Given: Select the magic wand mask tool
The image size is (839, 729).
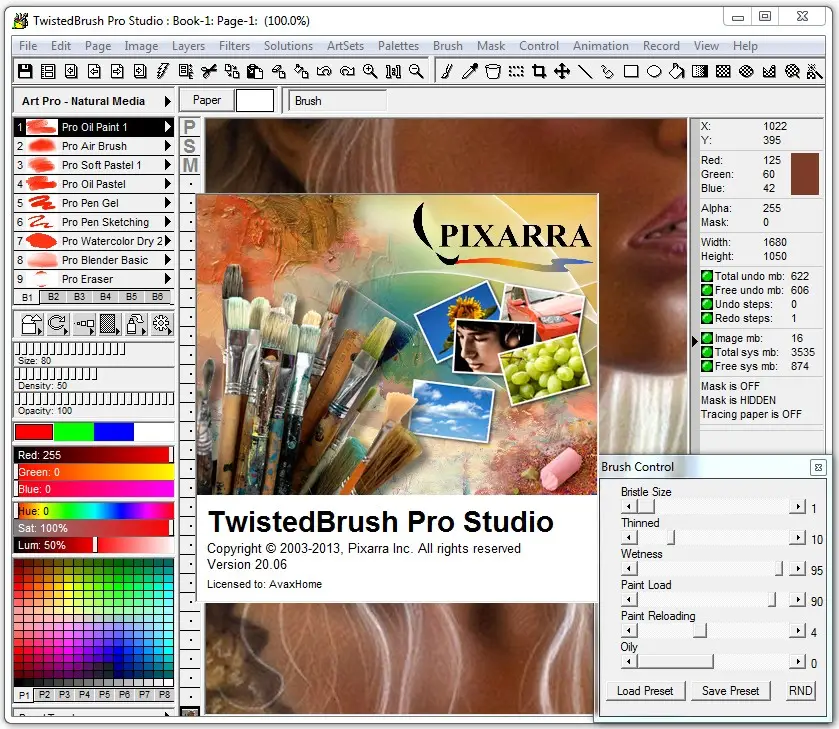Looking at the screenshot, I should pos(814,71).
